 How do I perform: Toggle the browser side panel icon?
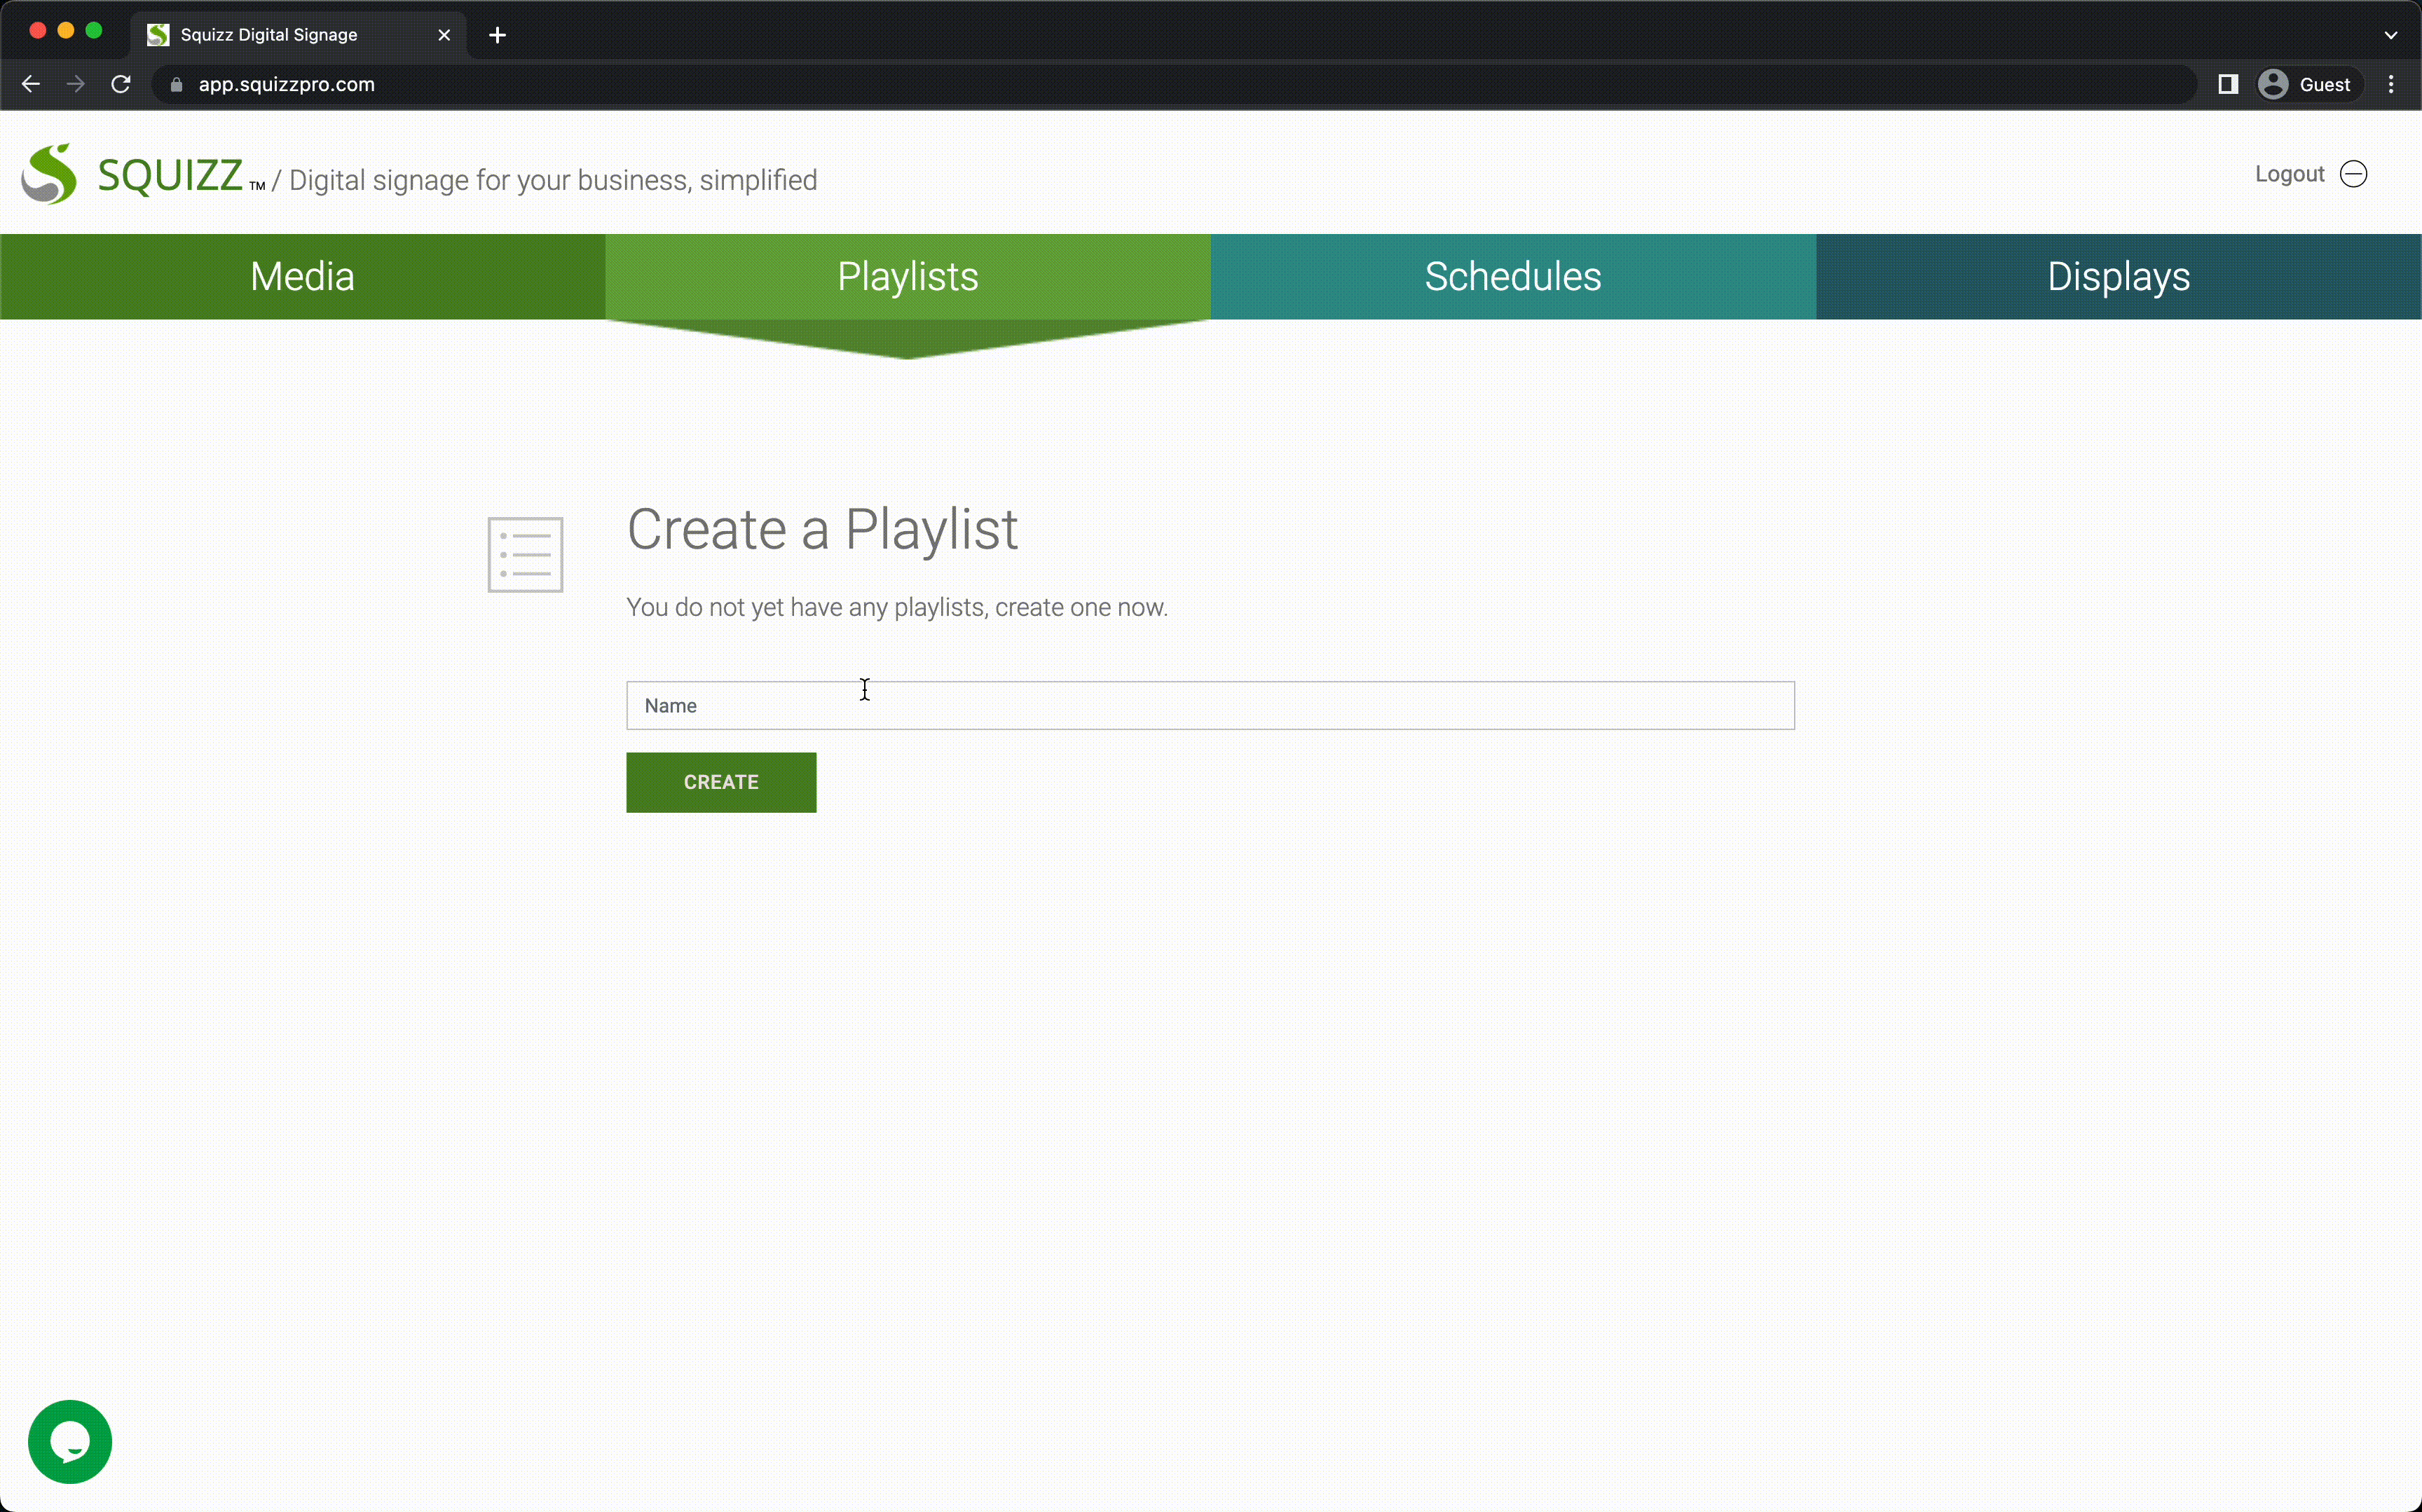point(2228,84)
